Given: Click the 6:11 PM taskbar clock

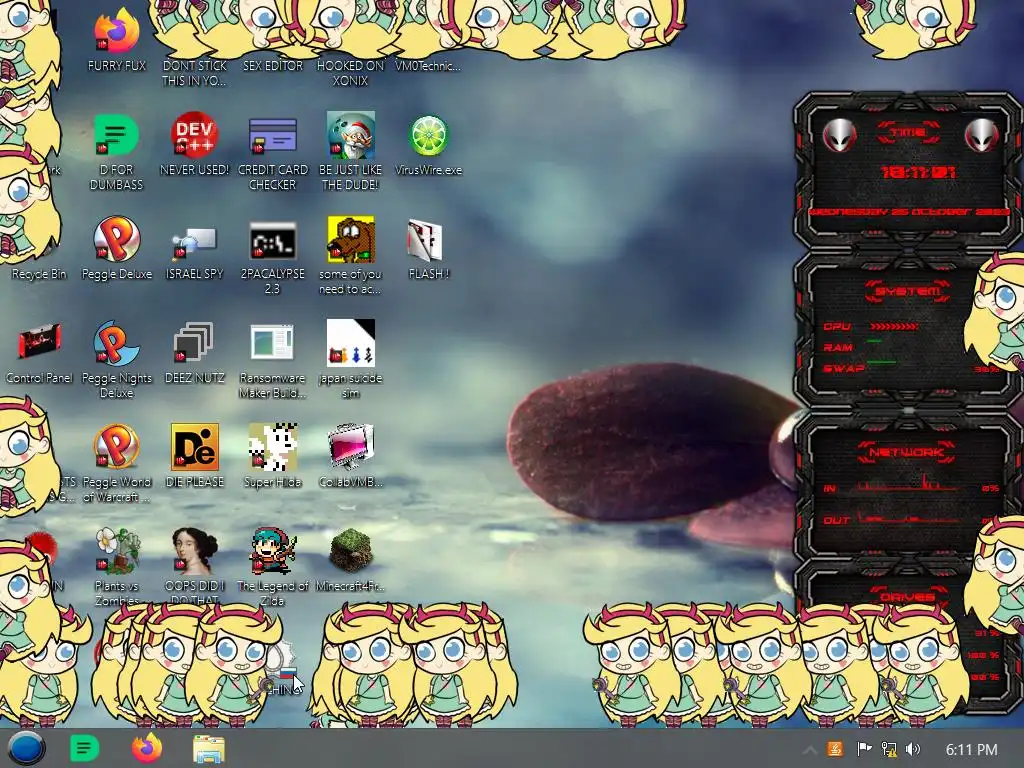Looking at the screenshot, I should 971,750.
